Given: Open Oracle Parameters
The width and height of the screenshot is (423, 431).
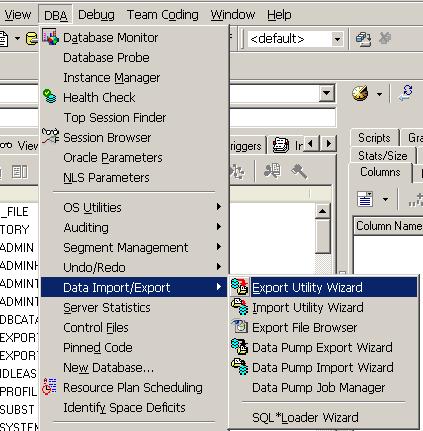Looking at the screenshot, I should [x=135, y=158].
